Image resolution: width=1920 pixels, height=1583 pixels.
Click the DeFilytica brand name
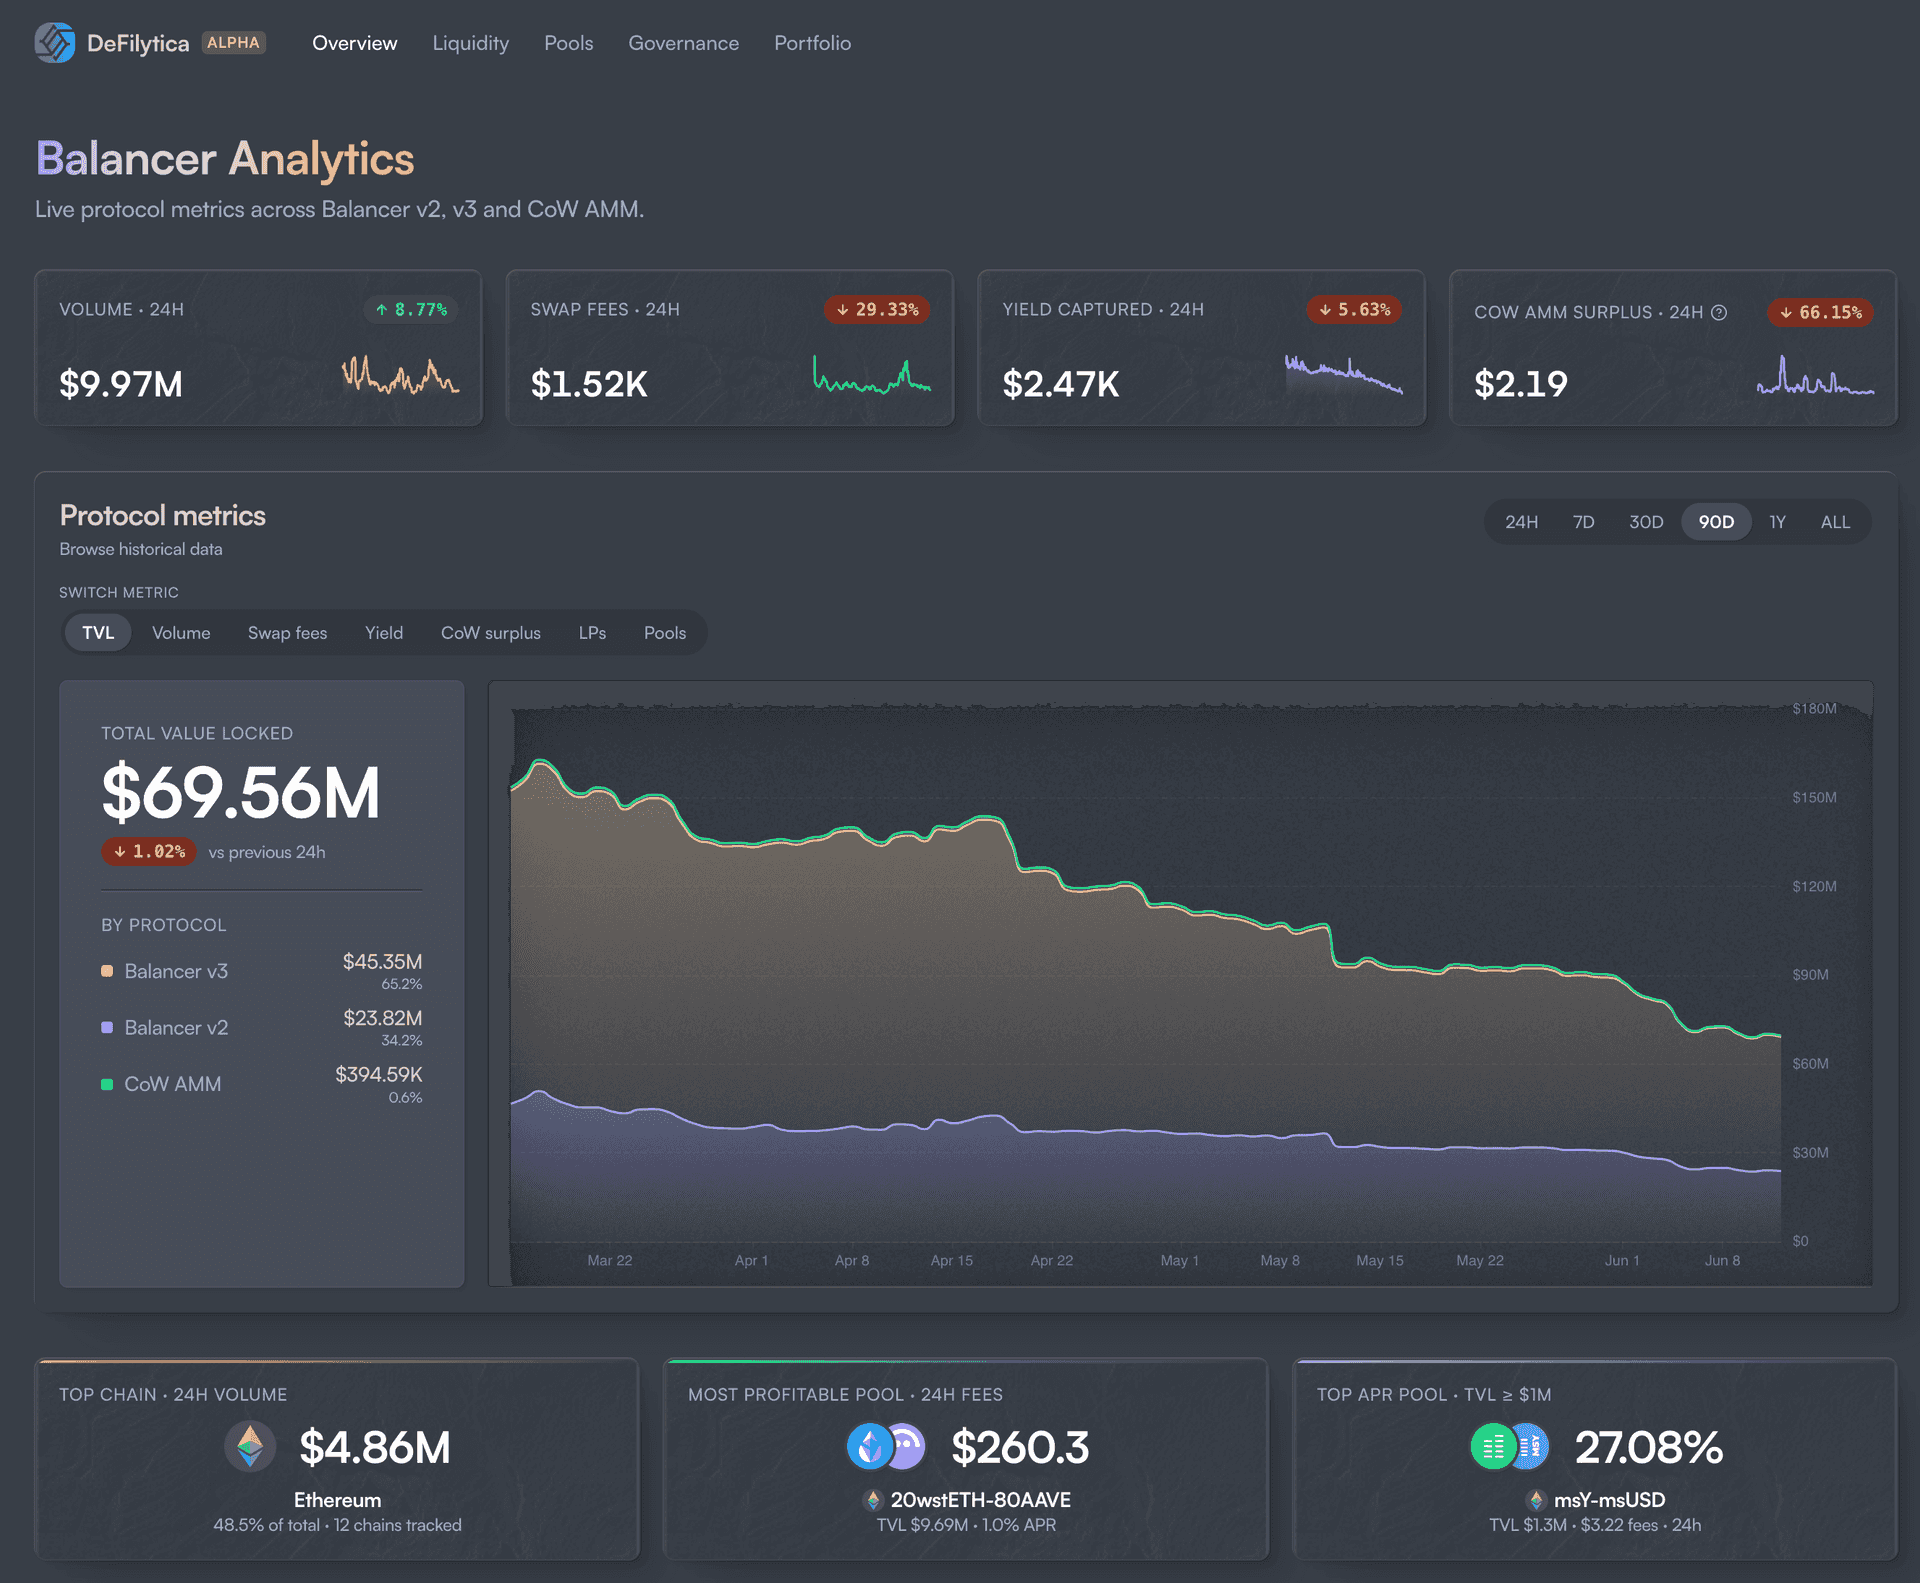pos(138,43)
